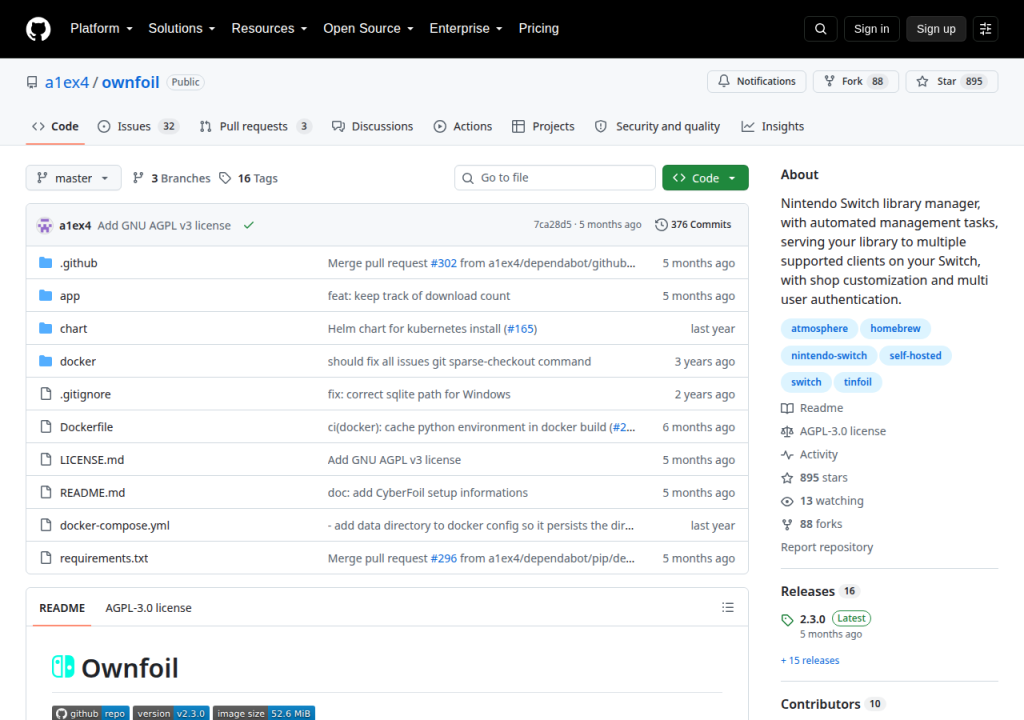Open the + 15 releases link
This screenshot has height=720, width=1024.
click(810, 661)
